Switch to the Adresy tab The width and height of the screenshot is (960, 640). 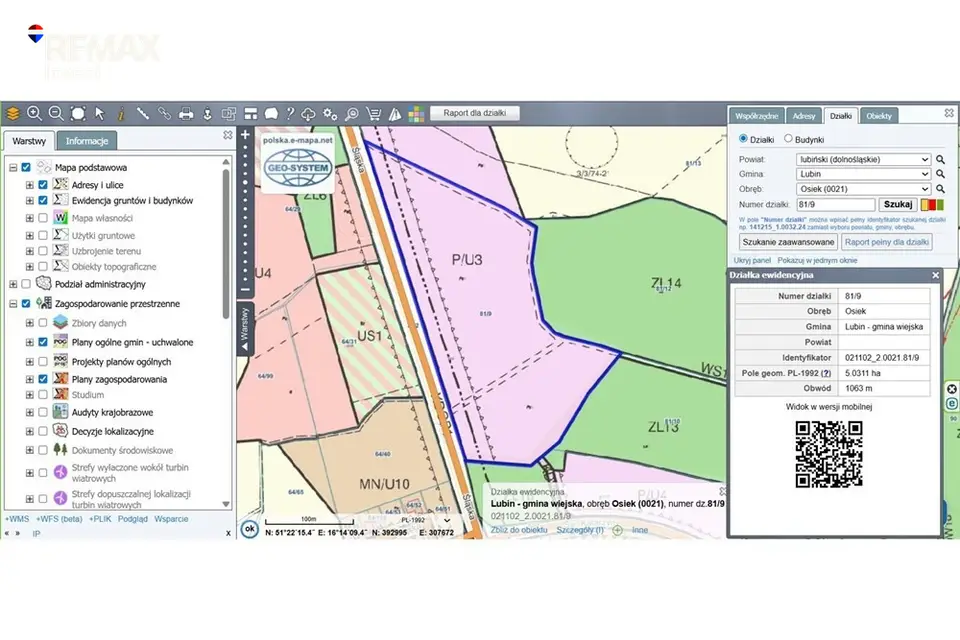pyautogui.click(x=803, y=116)
